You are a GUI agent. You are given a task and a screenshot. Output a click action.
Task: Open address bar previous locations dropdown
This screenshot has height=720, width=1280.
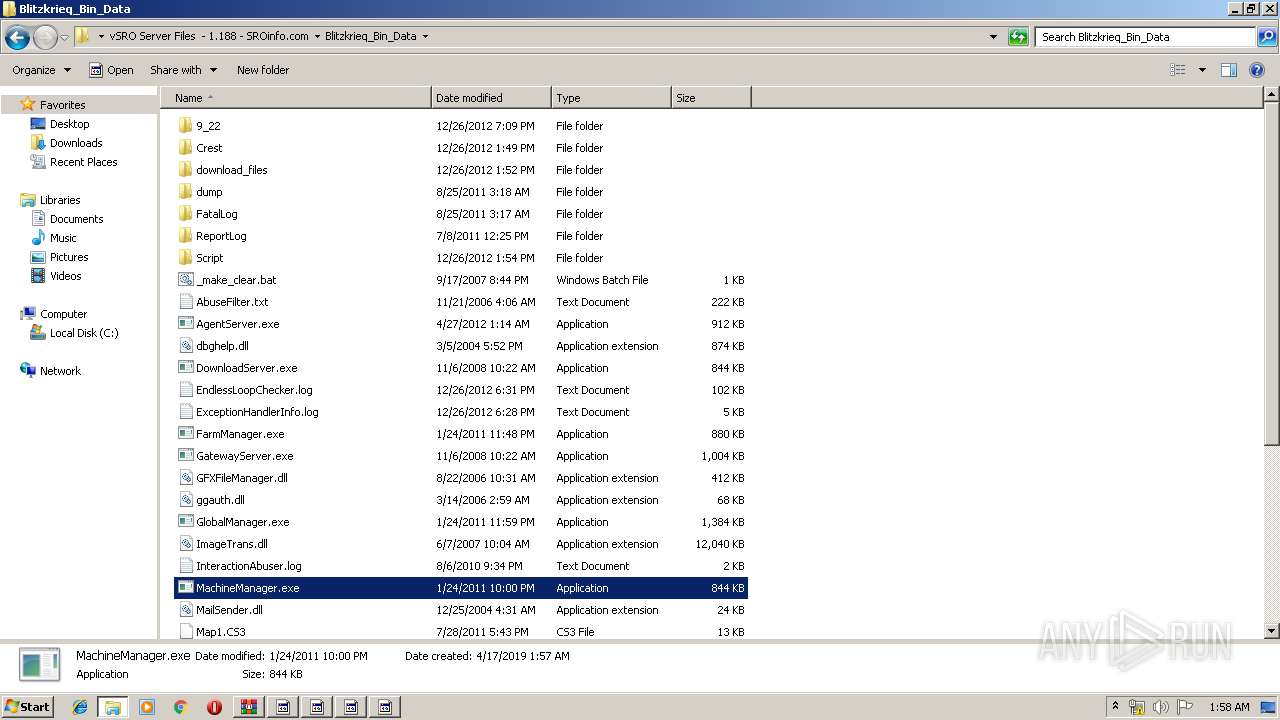(x=993, y=37)
